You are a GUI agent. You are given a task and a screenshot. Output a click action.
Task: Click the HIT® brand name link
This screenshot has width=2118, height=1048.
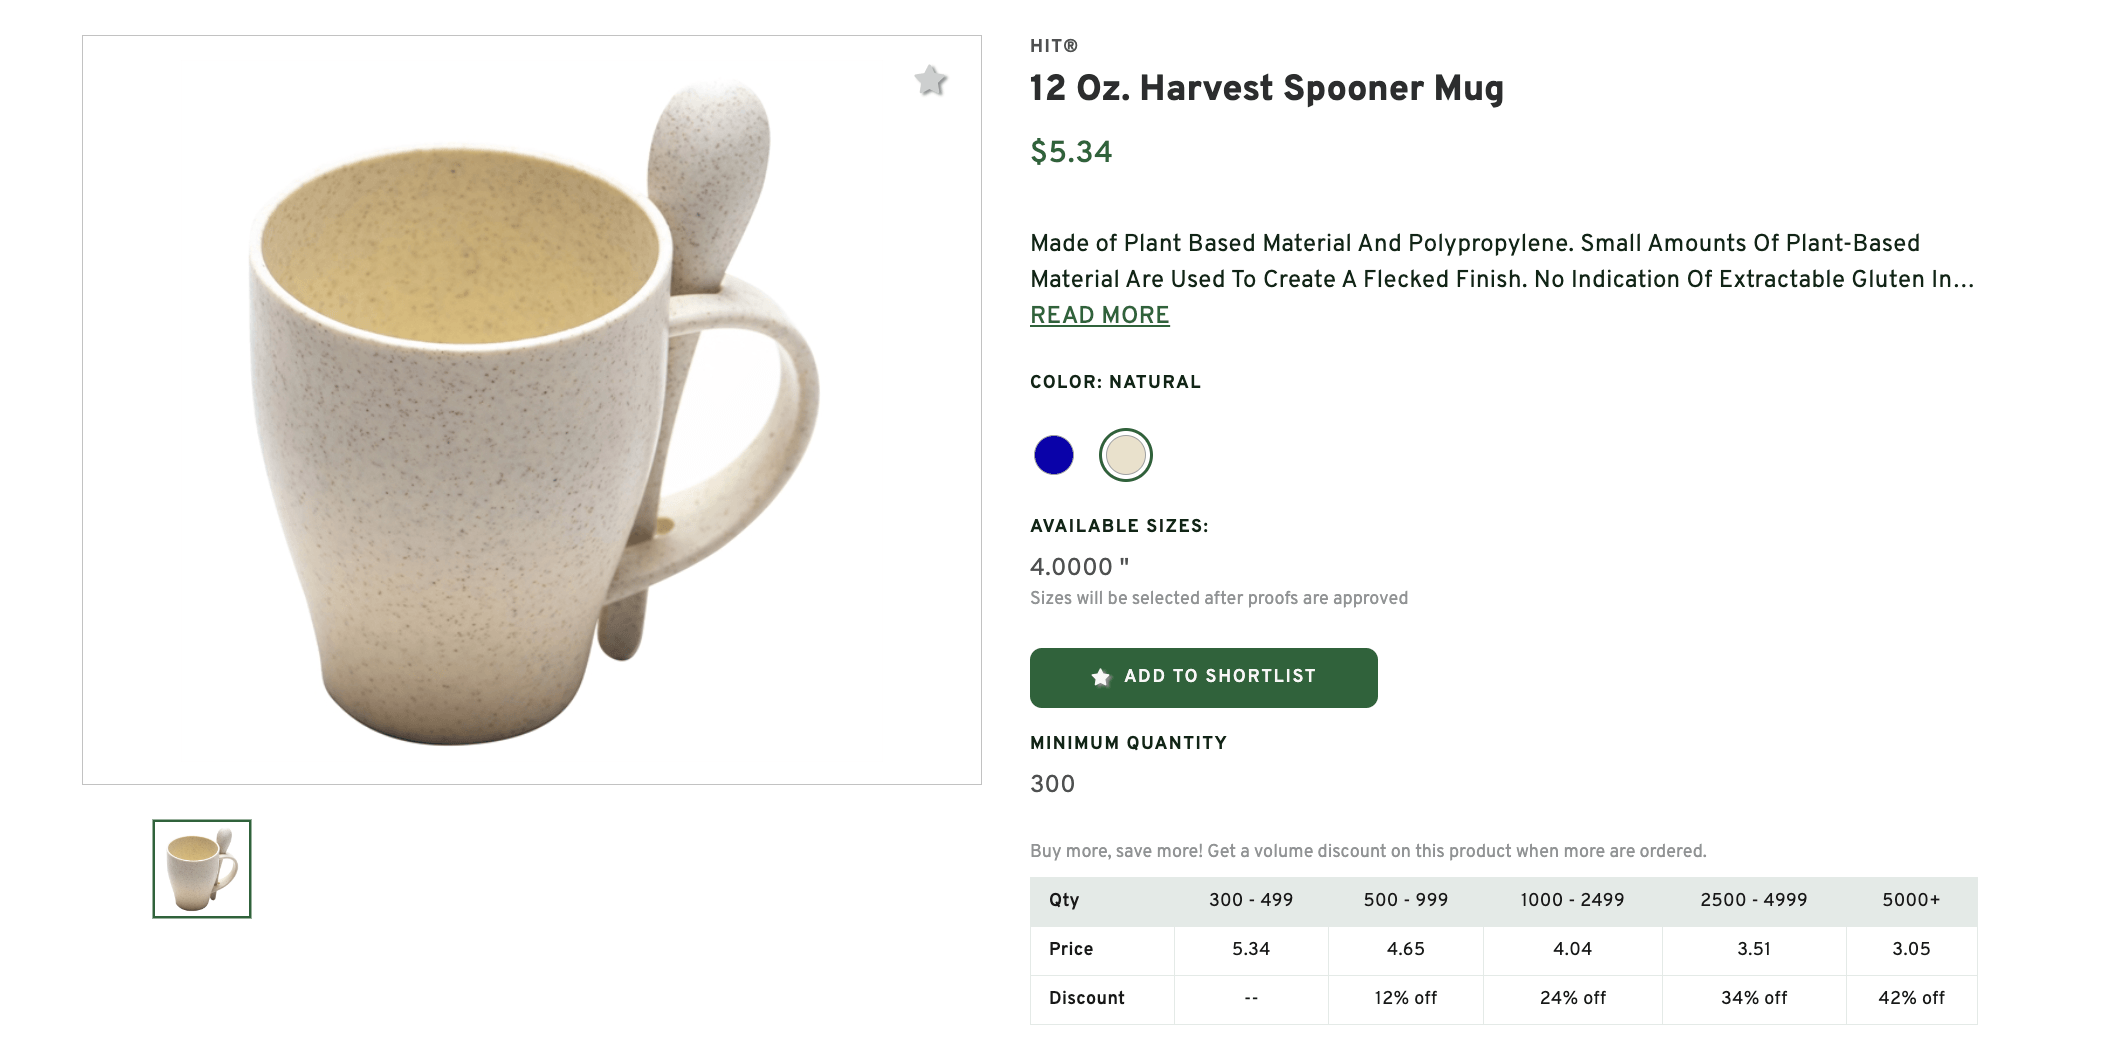(x=1053, y=45)
